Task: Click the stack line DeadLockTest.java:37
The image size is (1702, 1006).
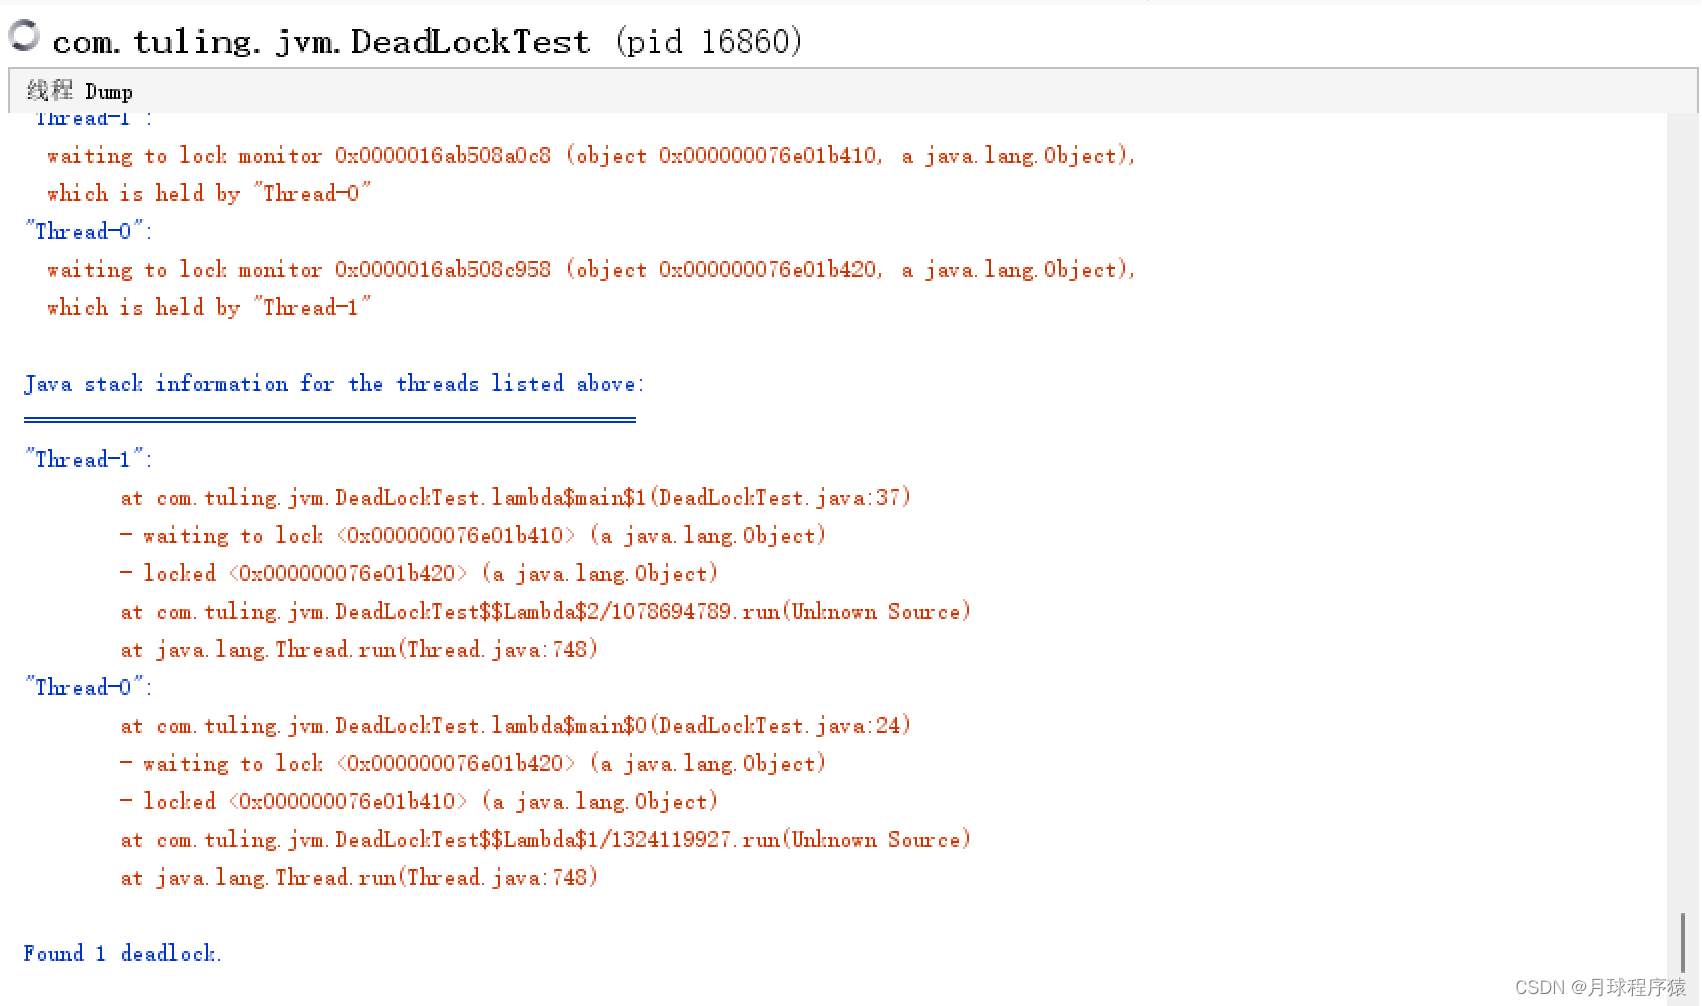Action: (515, 498)
